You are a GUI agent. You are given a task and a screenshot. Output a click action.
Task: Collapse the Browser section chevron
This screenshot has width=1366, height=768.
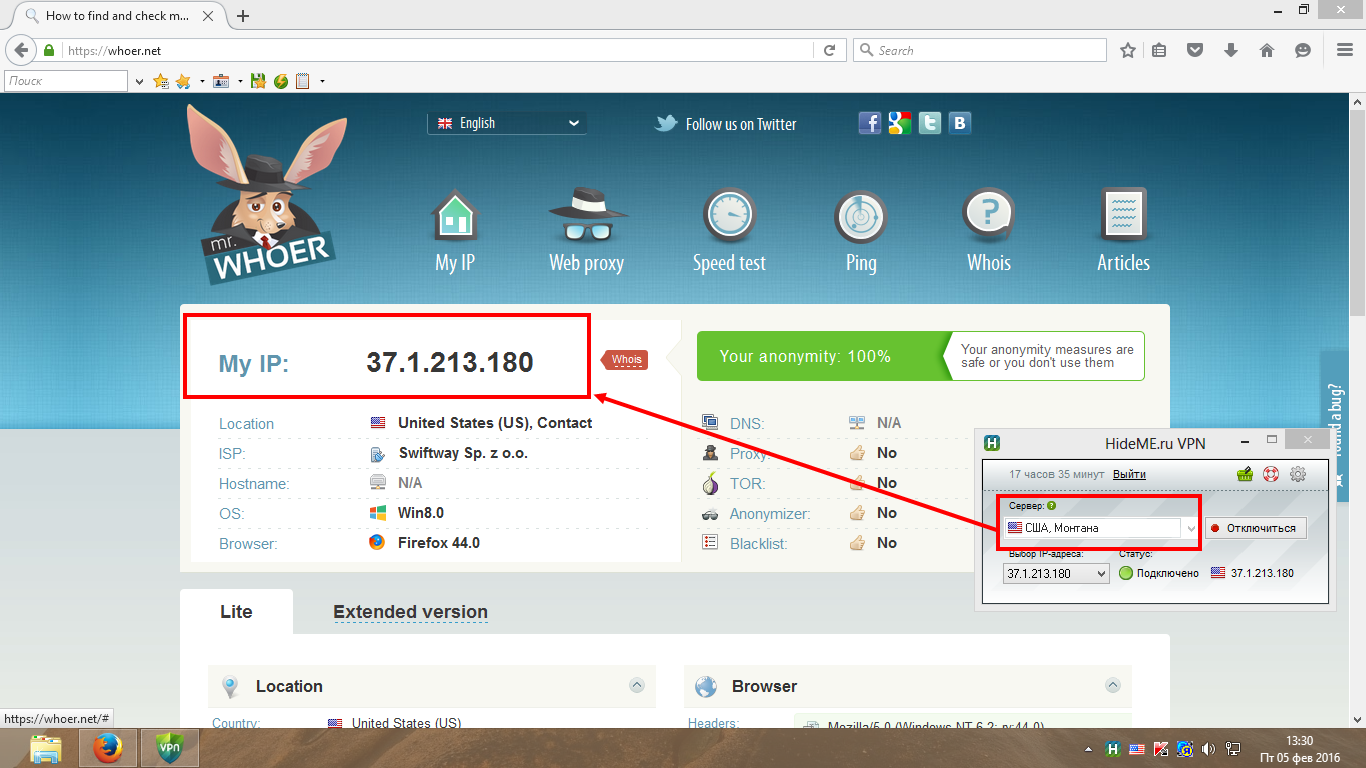(x=1112, y=685)
